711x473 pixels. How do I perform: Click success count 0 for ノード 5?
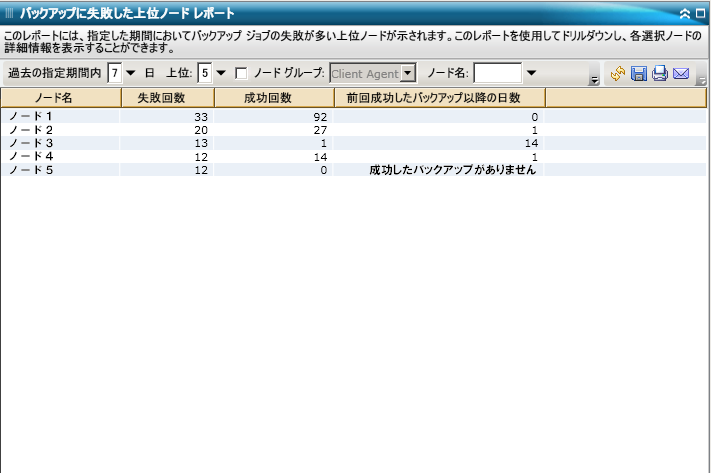[x=323, y=171]
